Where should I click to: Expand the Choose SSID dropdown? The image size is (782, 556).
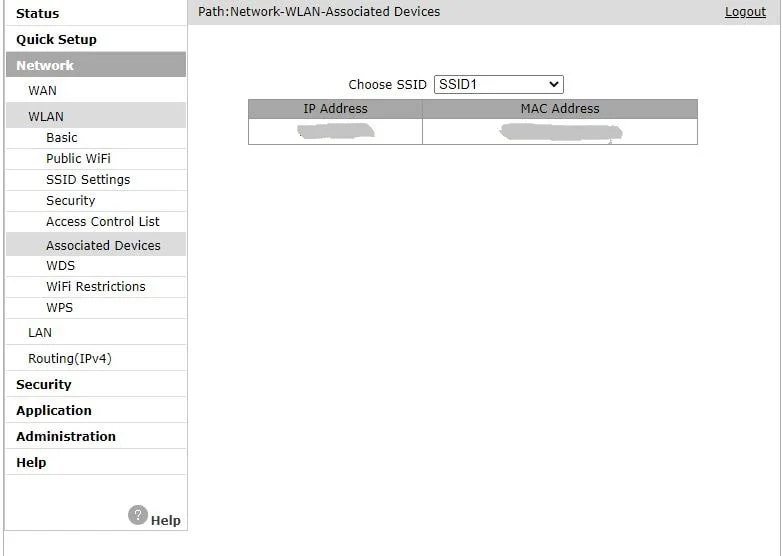point(499,84)
